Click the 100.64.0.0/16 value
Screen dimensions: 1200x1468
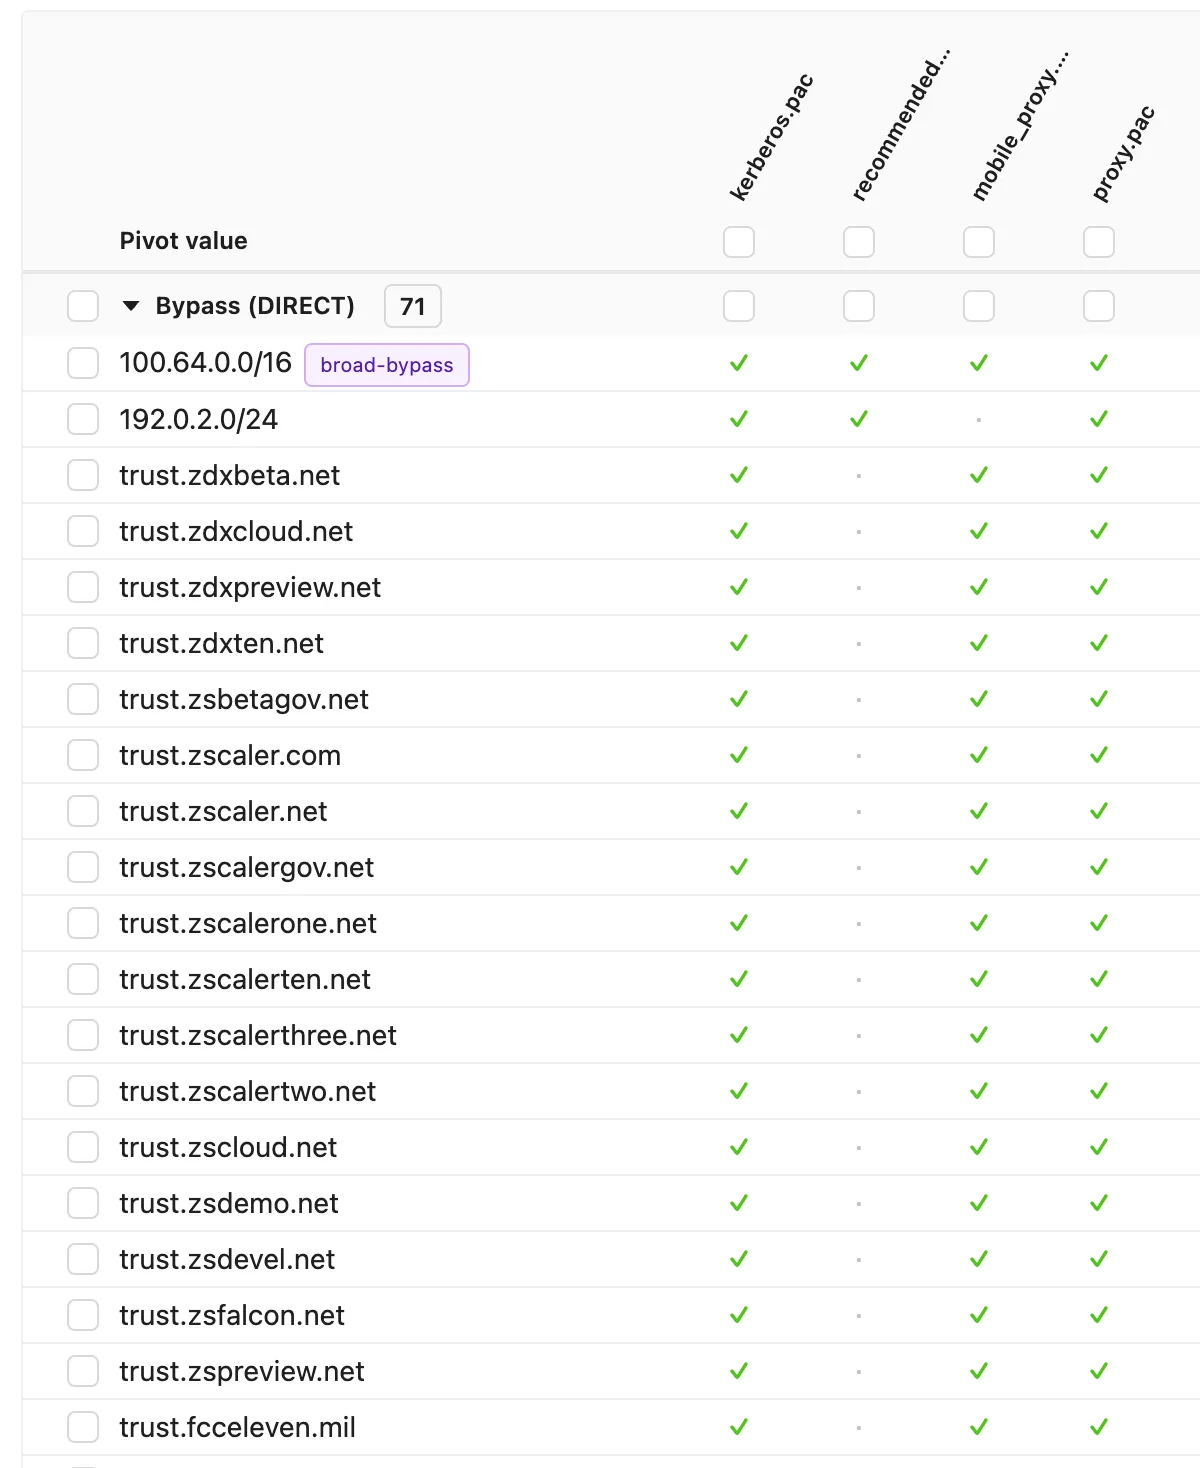[x=205, y=363]
